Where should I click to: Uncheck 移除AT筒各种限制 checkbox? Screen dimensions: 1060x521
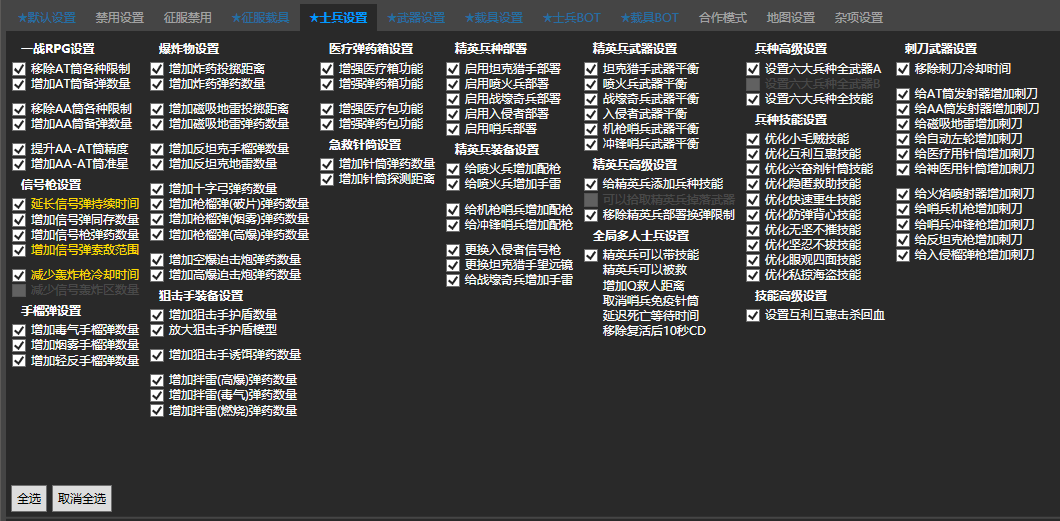coord(20,69)
